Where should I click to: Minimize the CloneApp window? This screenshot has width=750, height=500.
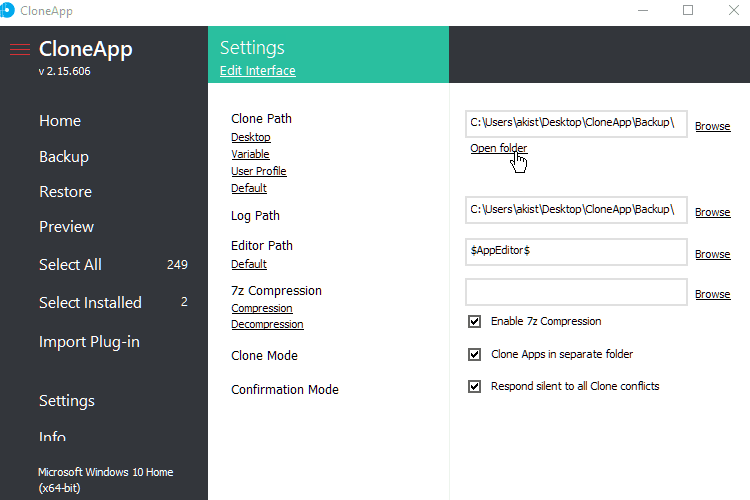click(x=643, y=10)
